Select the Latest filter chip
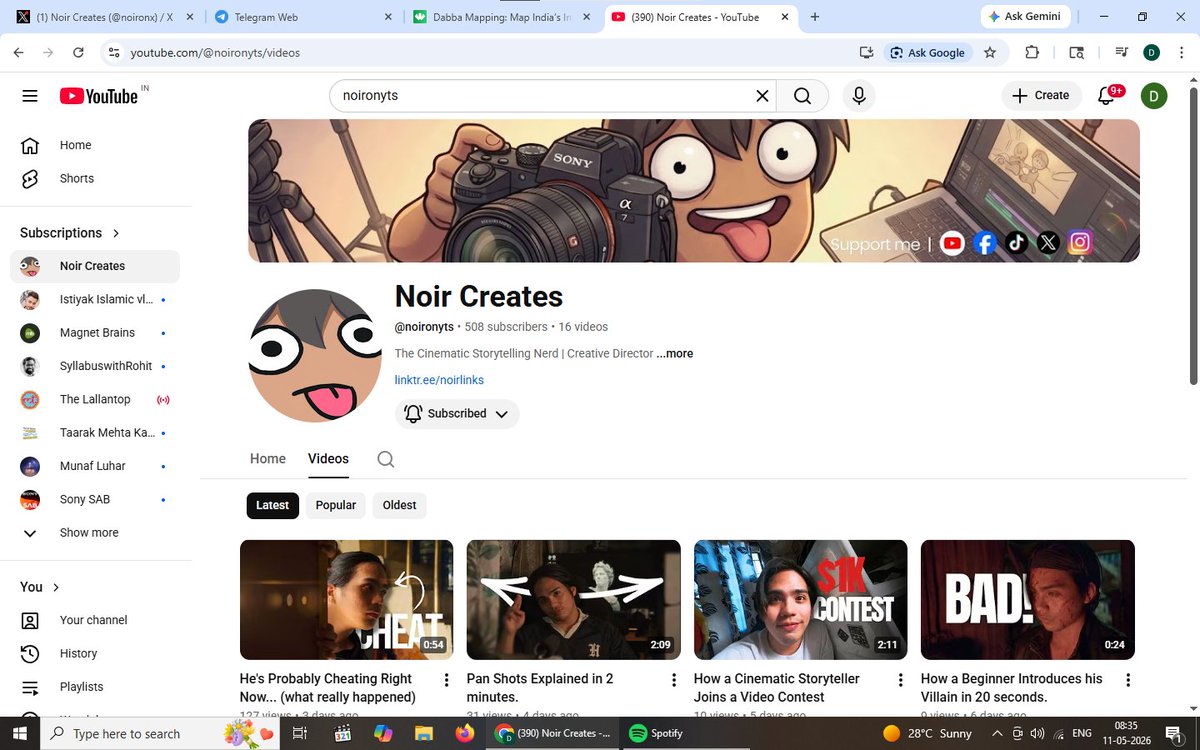The height and width of the screenshot is (750, 1200). [x=272, y=505]
